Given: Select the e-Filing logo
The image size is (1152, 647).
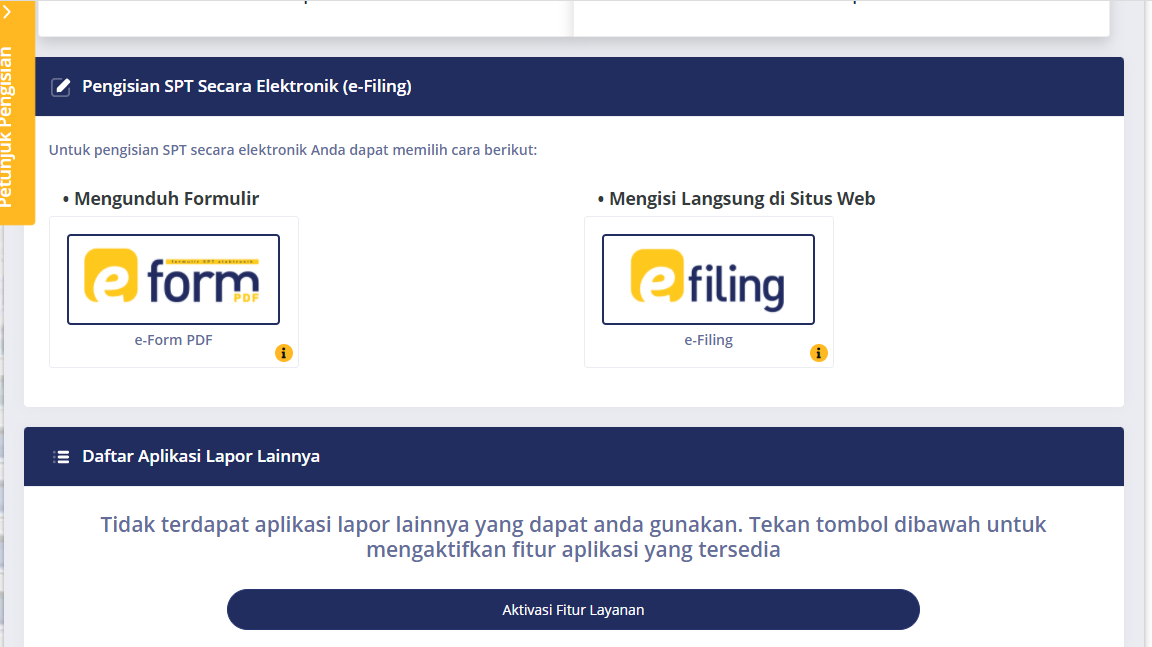Looking at the screenshot, I should click(708, 279).
